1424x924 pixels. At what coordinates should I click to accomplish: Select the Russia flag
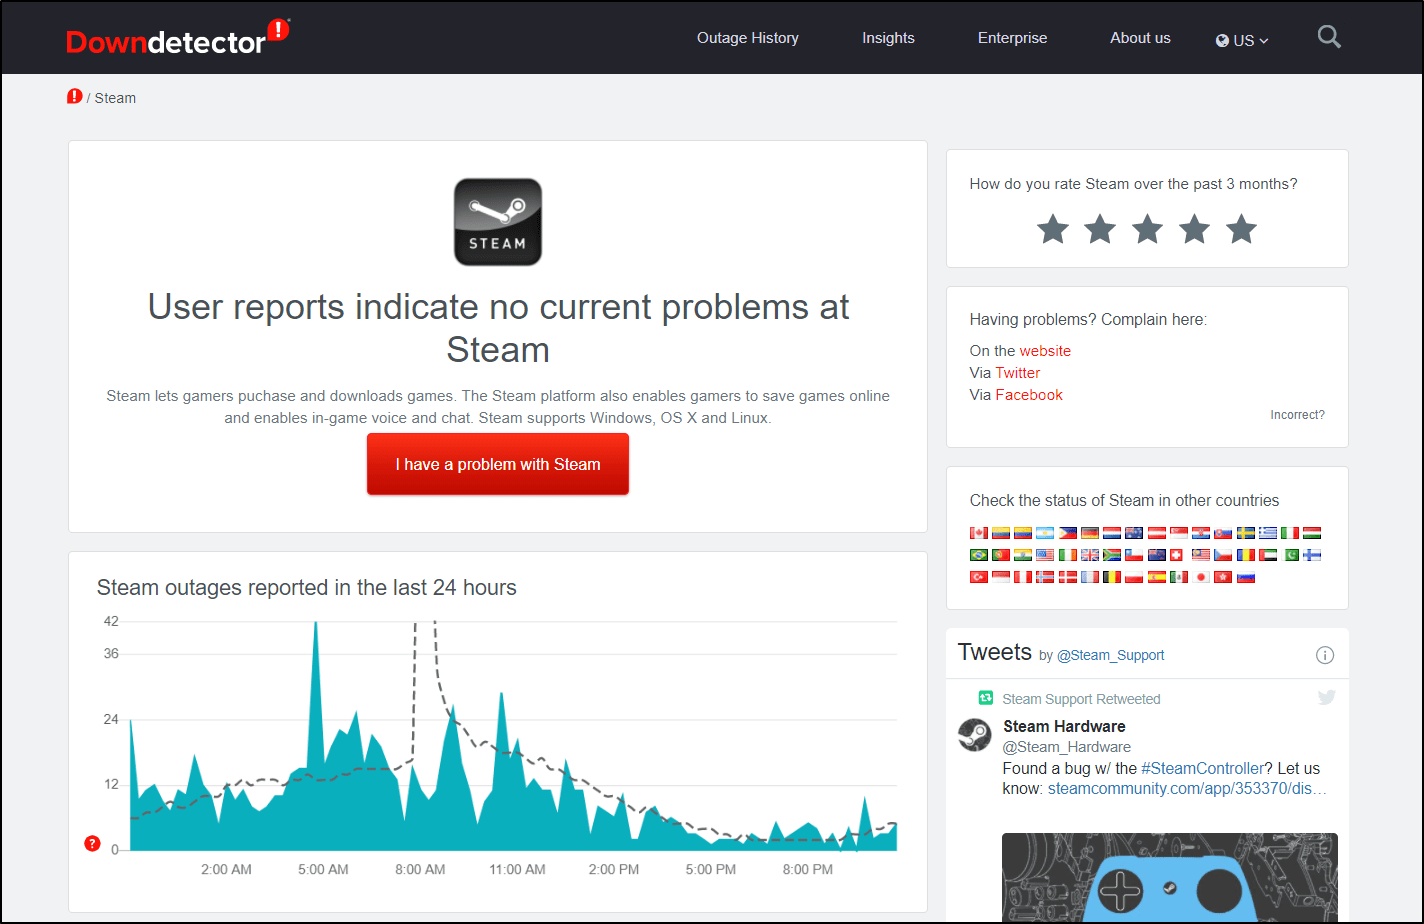[x=1246, y=577]
